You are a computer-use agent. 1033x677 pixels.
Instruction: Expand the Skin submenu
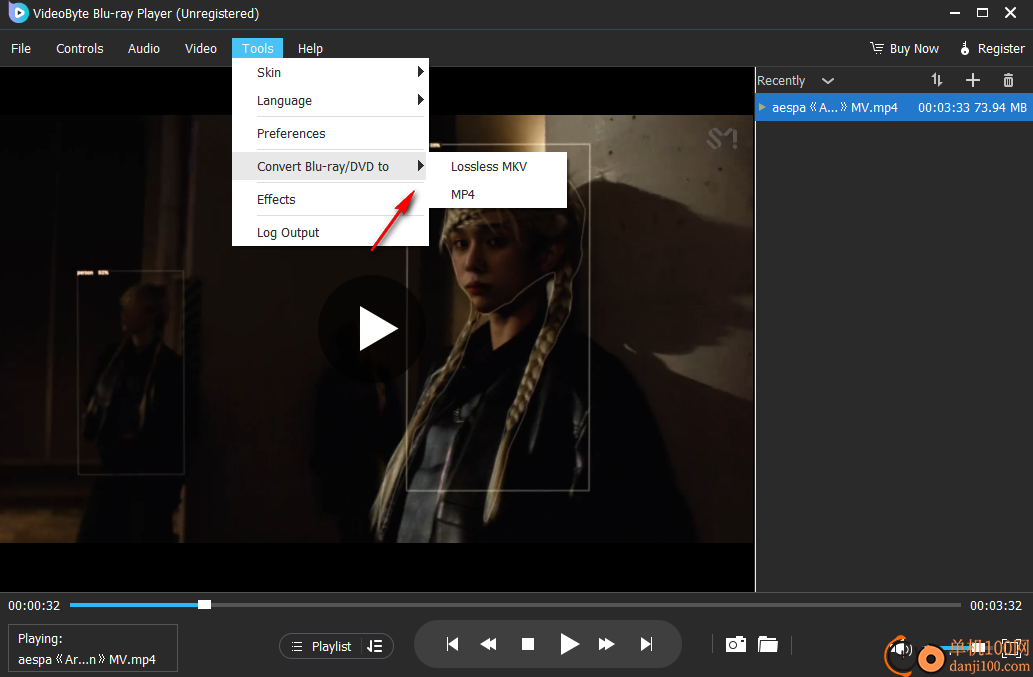pos(330,72)
